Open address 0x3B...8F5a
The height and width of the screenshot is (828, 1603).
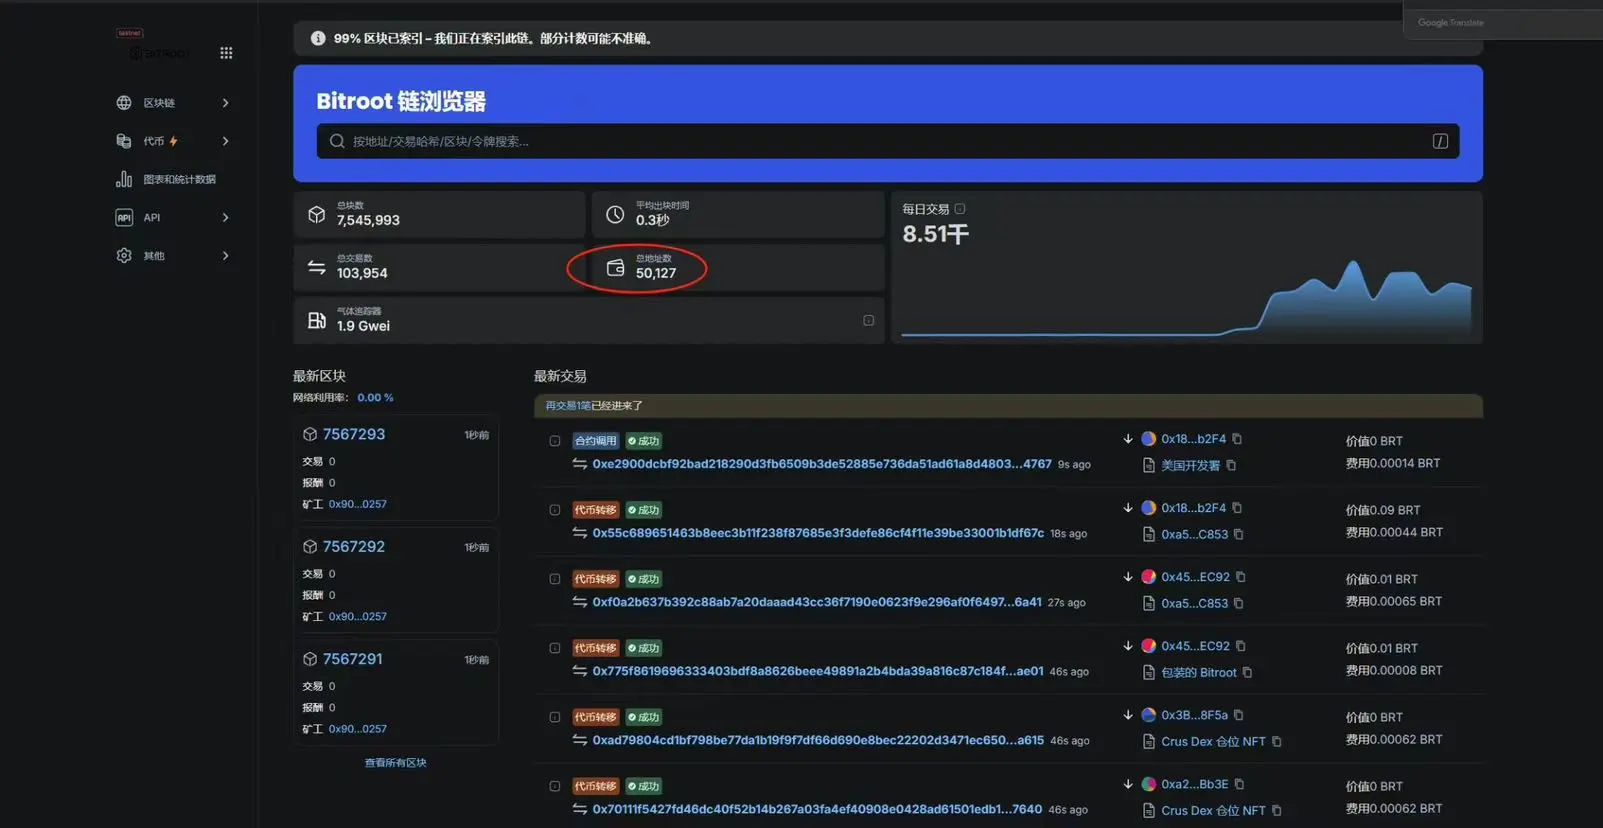pyautogui.click(x=1194, y=715)
